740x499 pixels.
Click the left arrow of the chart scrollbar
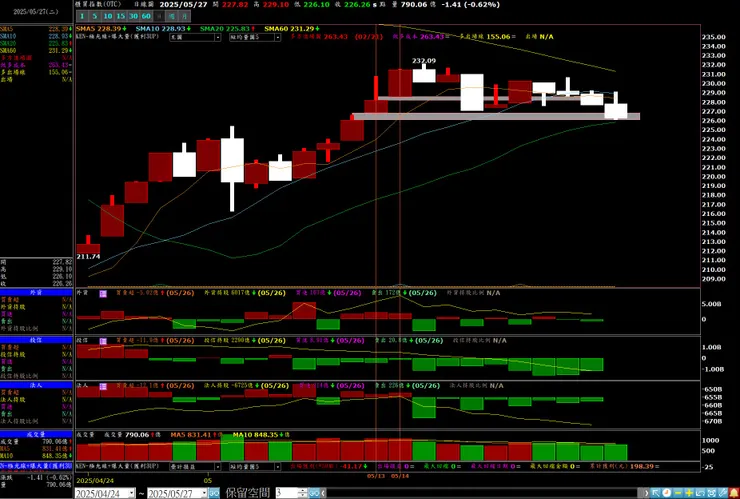323,493
